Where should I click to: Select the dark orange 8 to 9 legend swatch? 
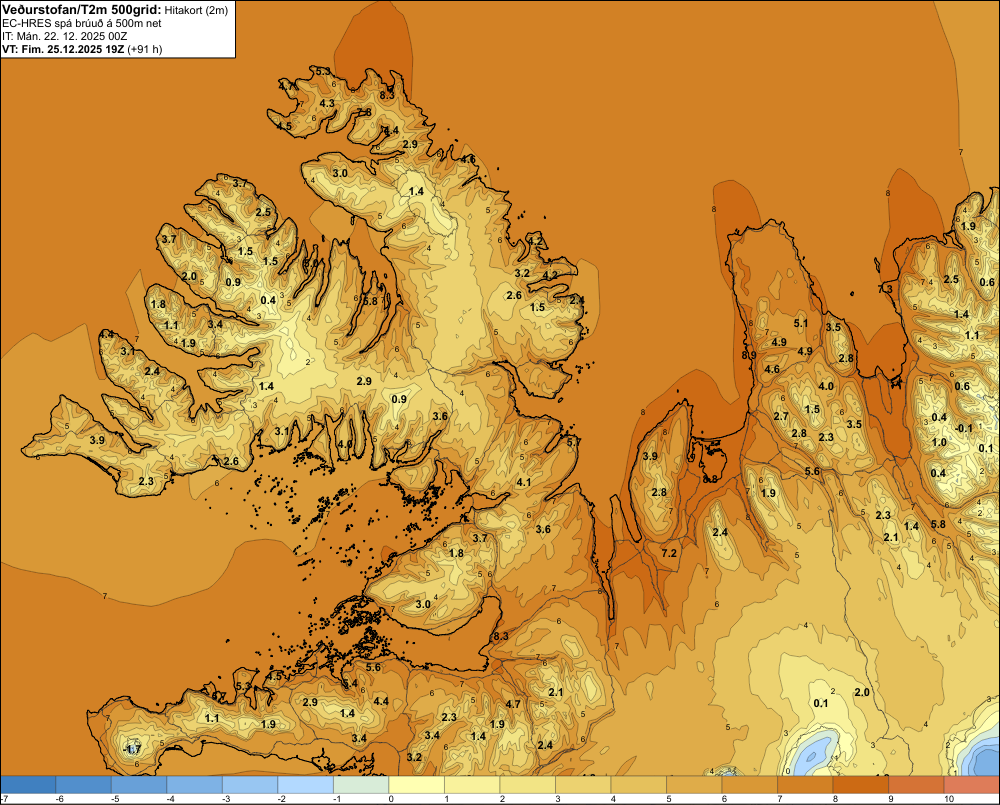click(x=860, y=785)
